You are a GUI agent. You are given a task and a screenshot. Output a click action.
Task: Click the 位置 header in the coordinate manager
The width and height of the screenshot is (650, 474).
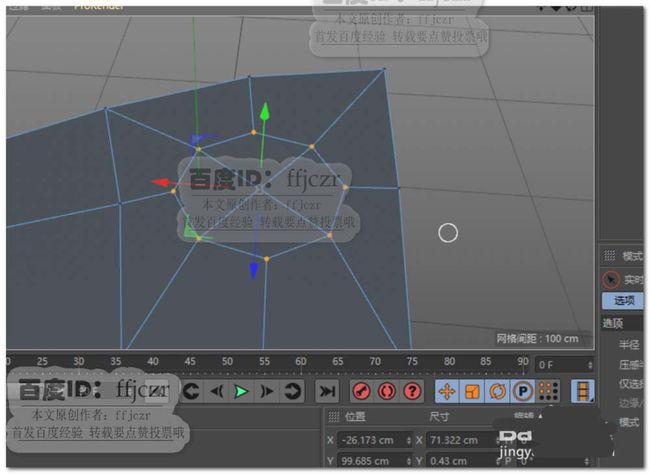pyautogui.click(x=355, y=416)
